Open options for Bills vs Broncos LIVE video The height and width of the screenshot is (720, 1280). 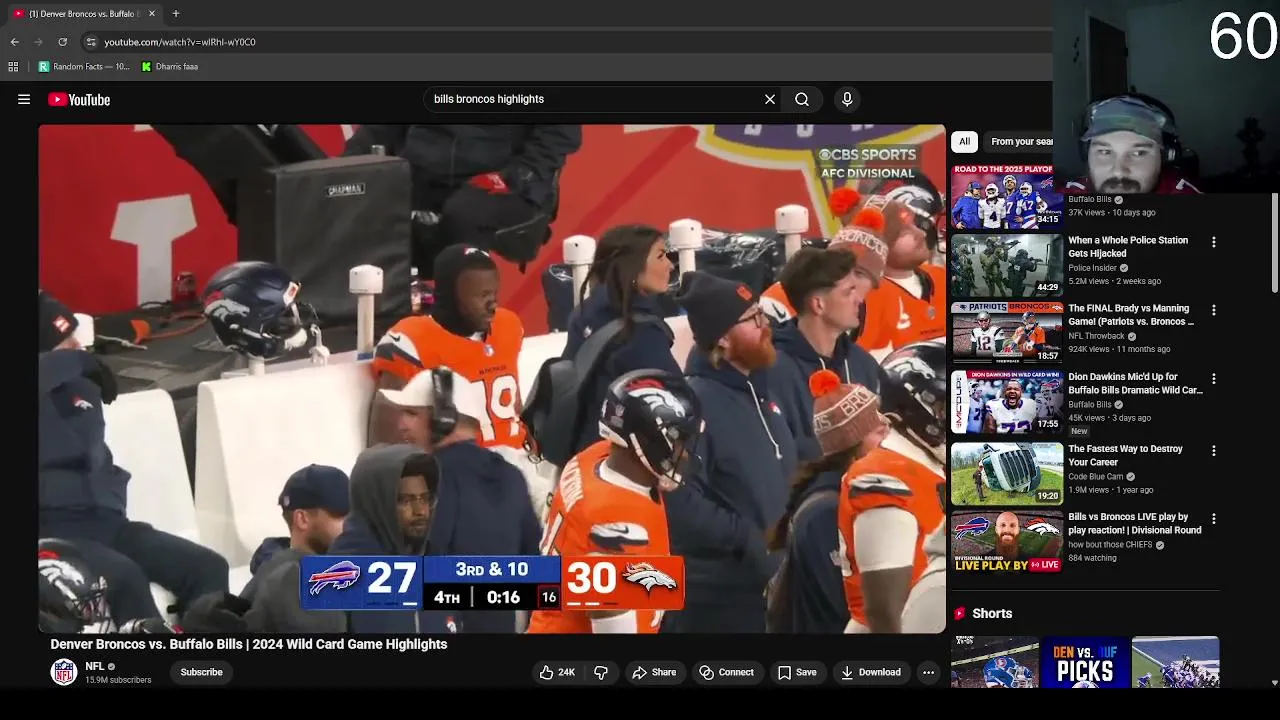click(x=1214, y=519)
